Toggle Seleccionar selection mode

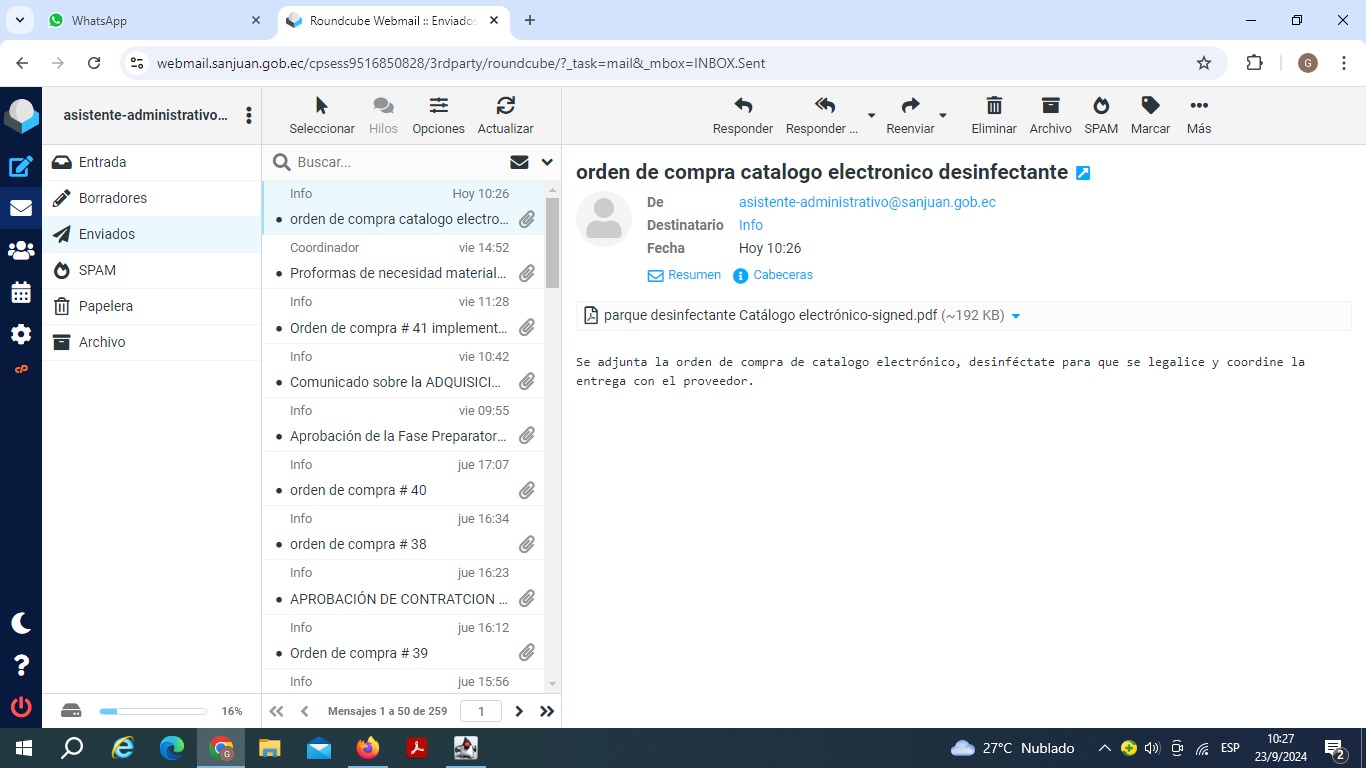321,115
